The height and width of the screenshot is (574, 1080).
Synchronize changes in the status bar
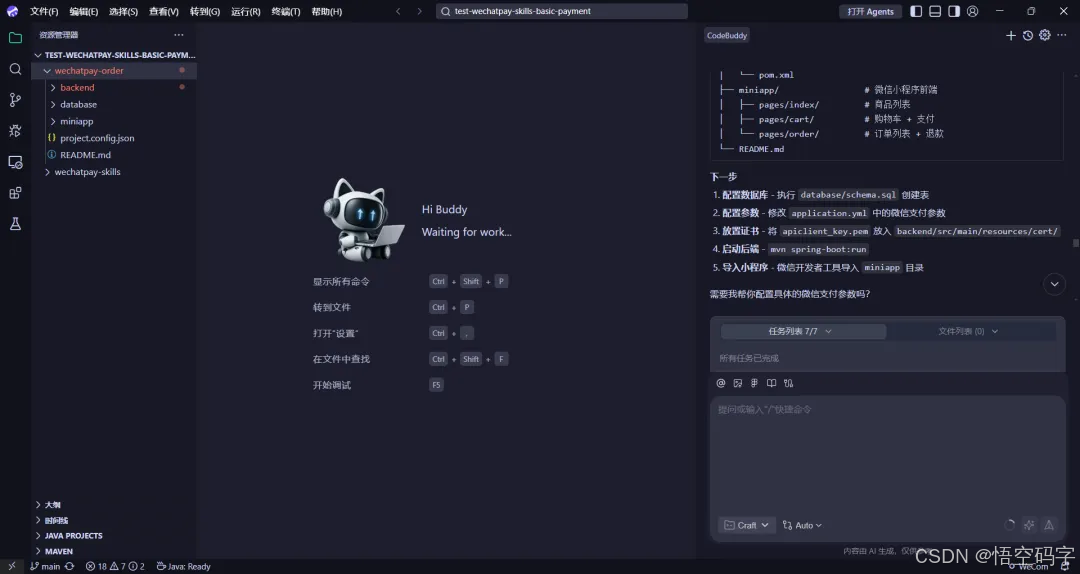coord(70,566)
